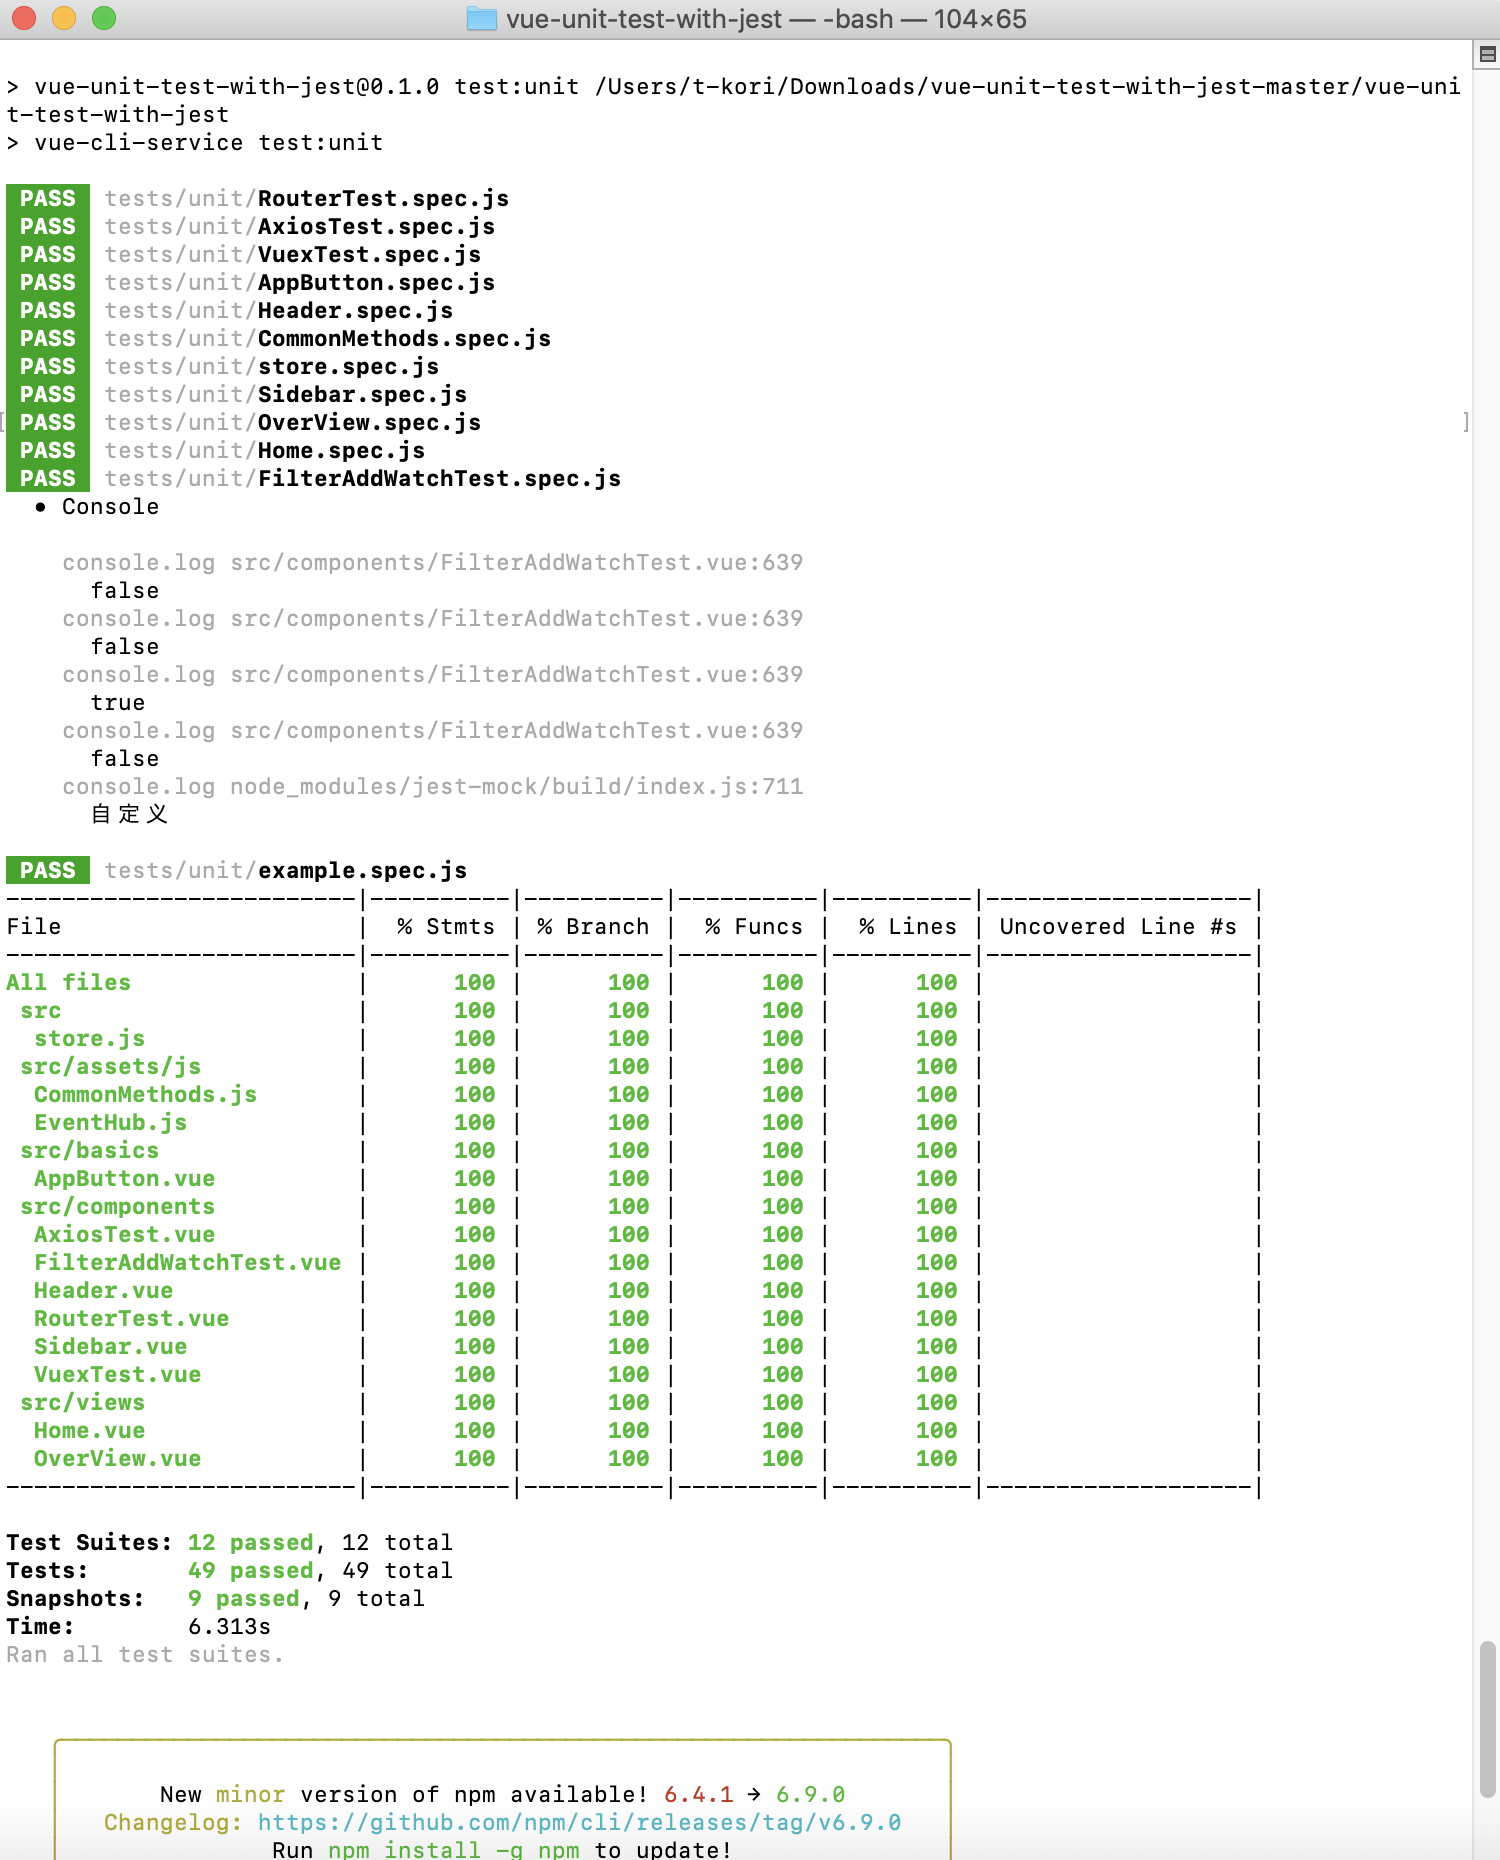Click the 'Uncovered Line #s' column header
The image size is (1500, 1860).
point(1118,926)
